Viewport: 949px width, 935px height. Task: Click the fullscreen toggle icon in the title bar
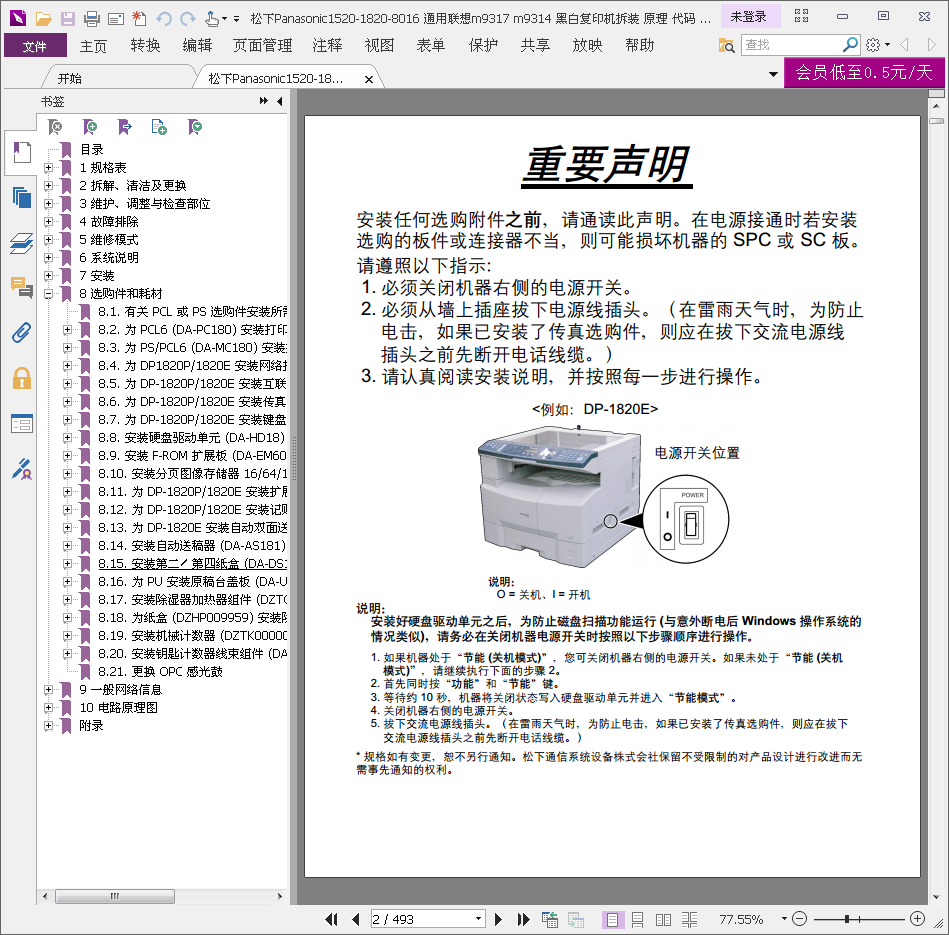tap(801, 16)
